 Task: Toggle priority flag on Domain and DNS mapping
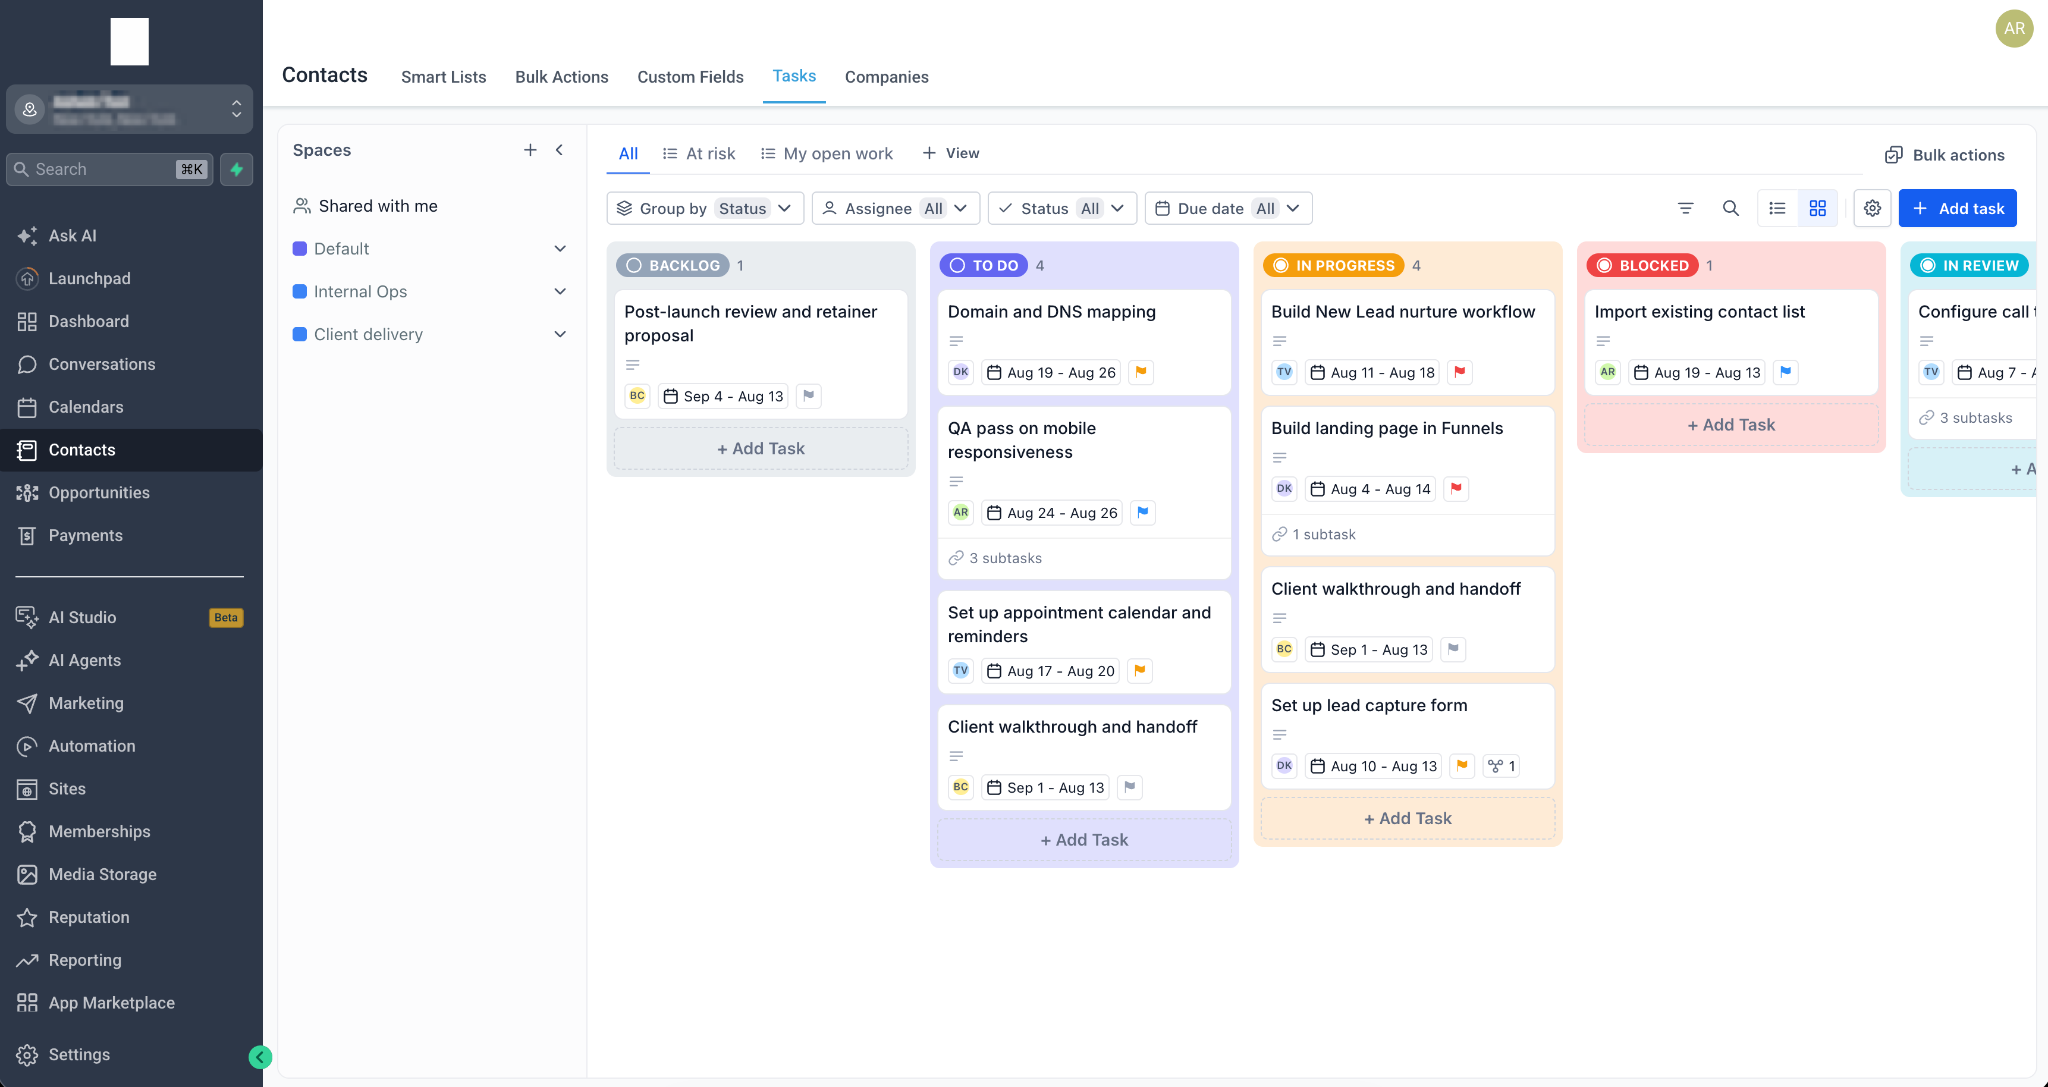click(x=1141, y=372)
